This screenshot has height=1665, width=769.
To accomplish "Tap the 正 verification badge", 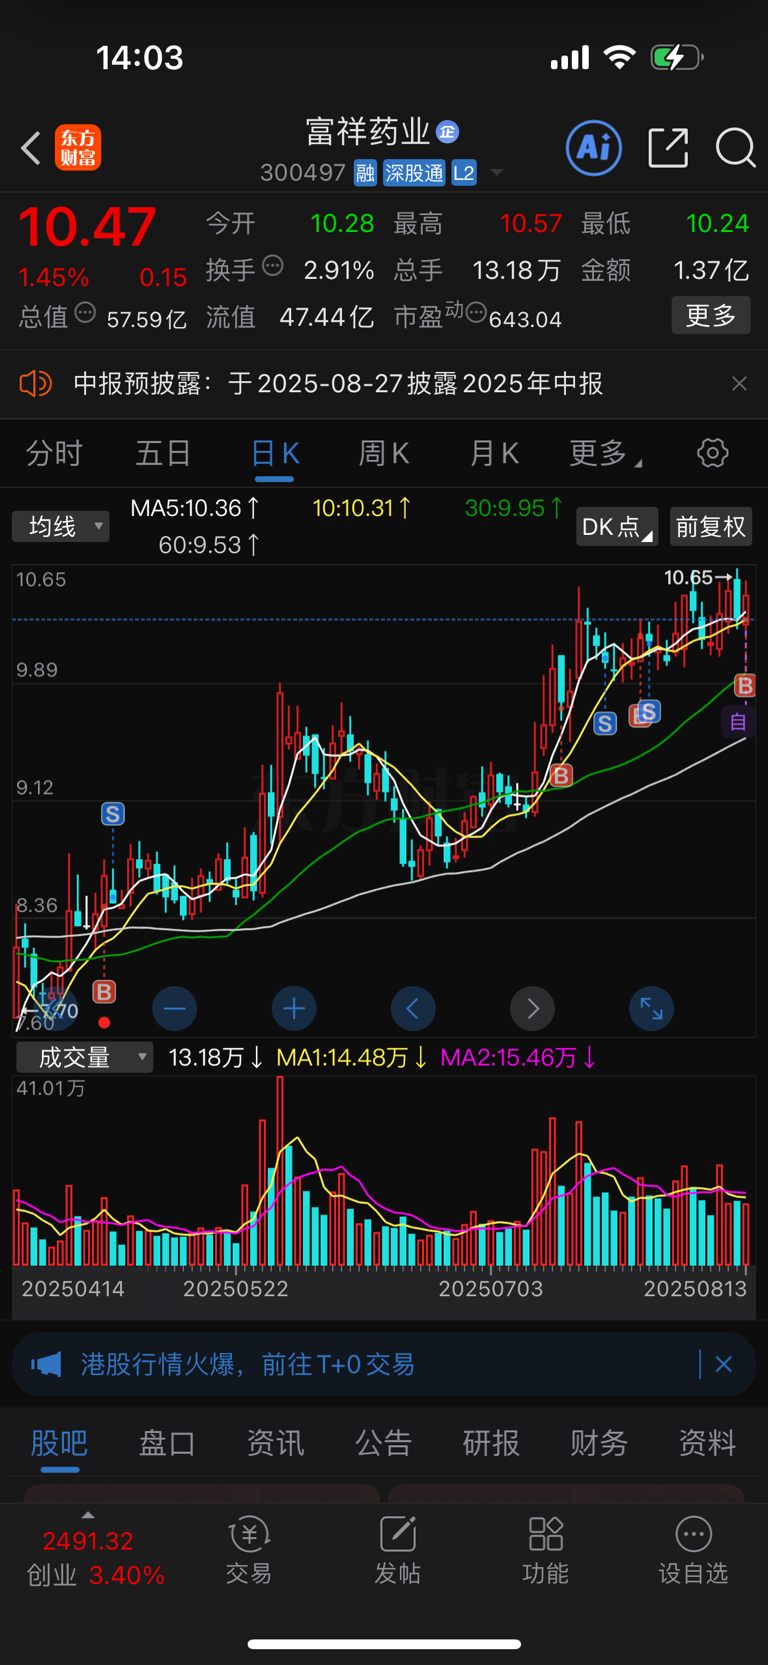I will click(x=447, y=131).
